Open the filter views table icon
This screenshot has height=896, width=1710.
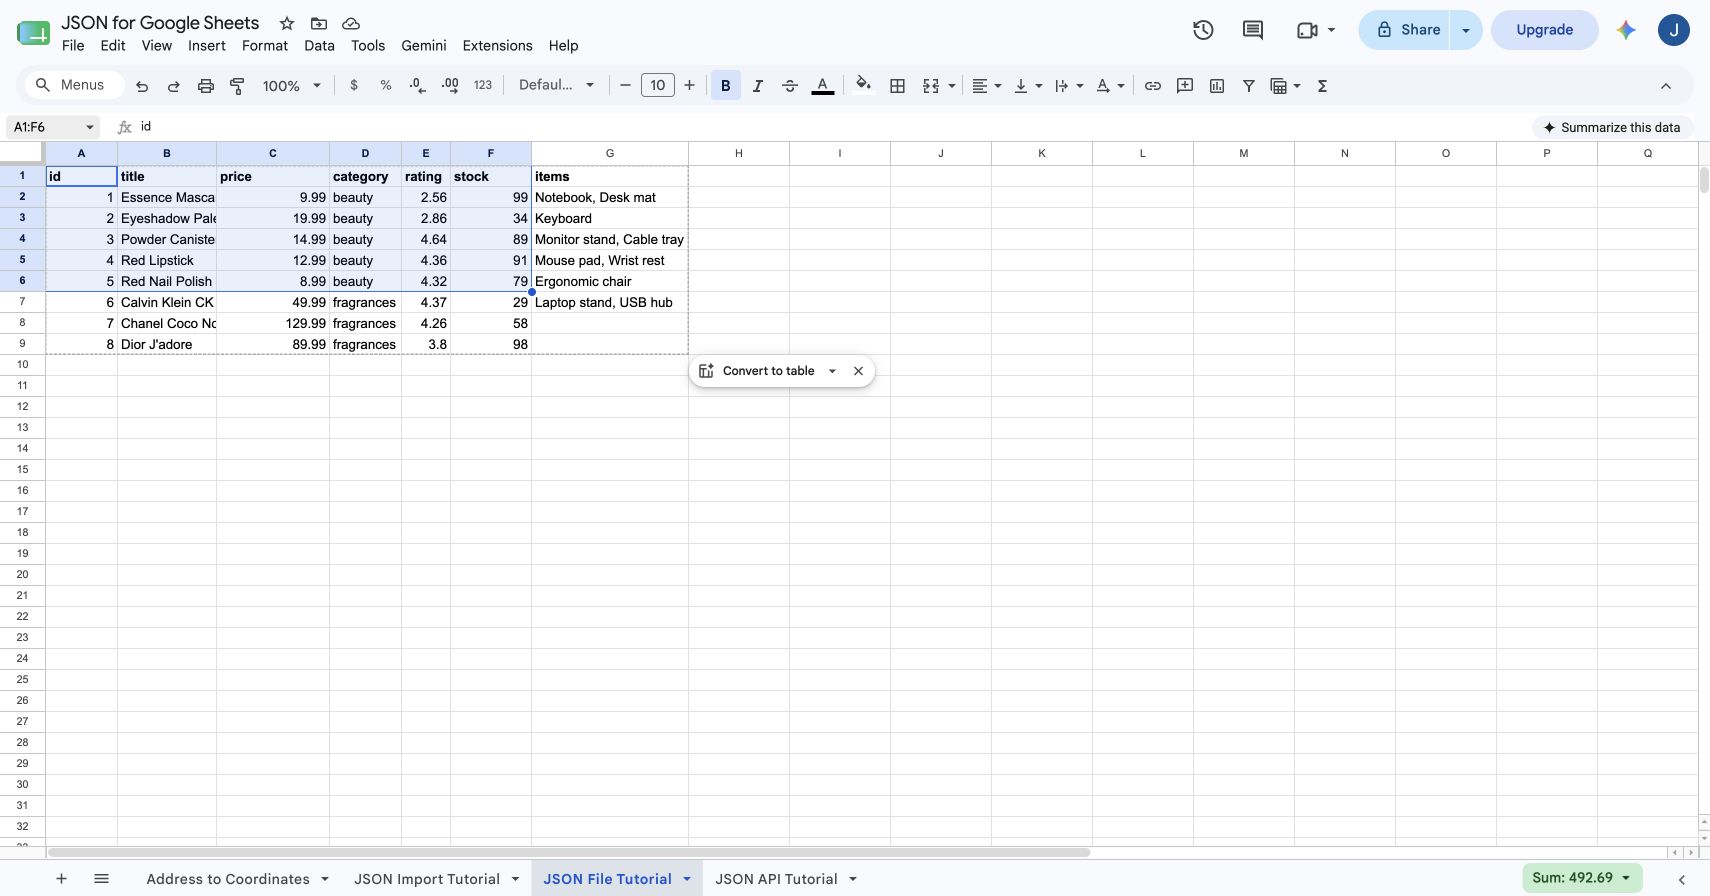(x=1279, y=86)
